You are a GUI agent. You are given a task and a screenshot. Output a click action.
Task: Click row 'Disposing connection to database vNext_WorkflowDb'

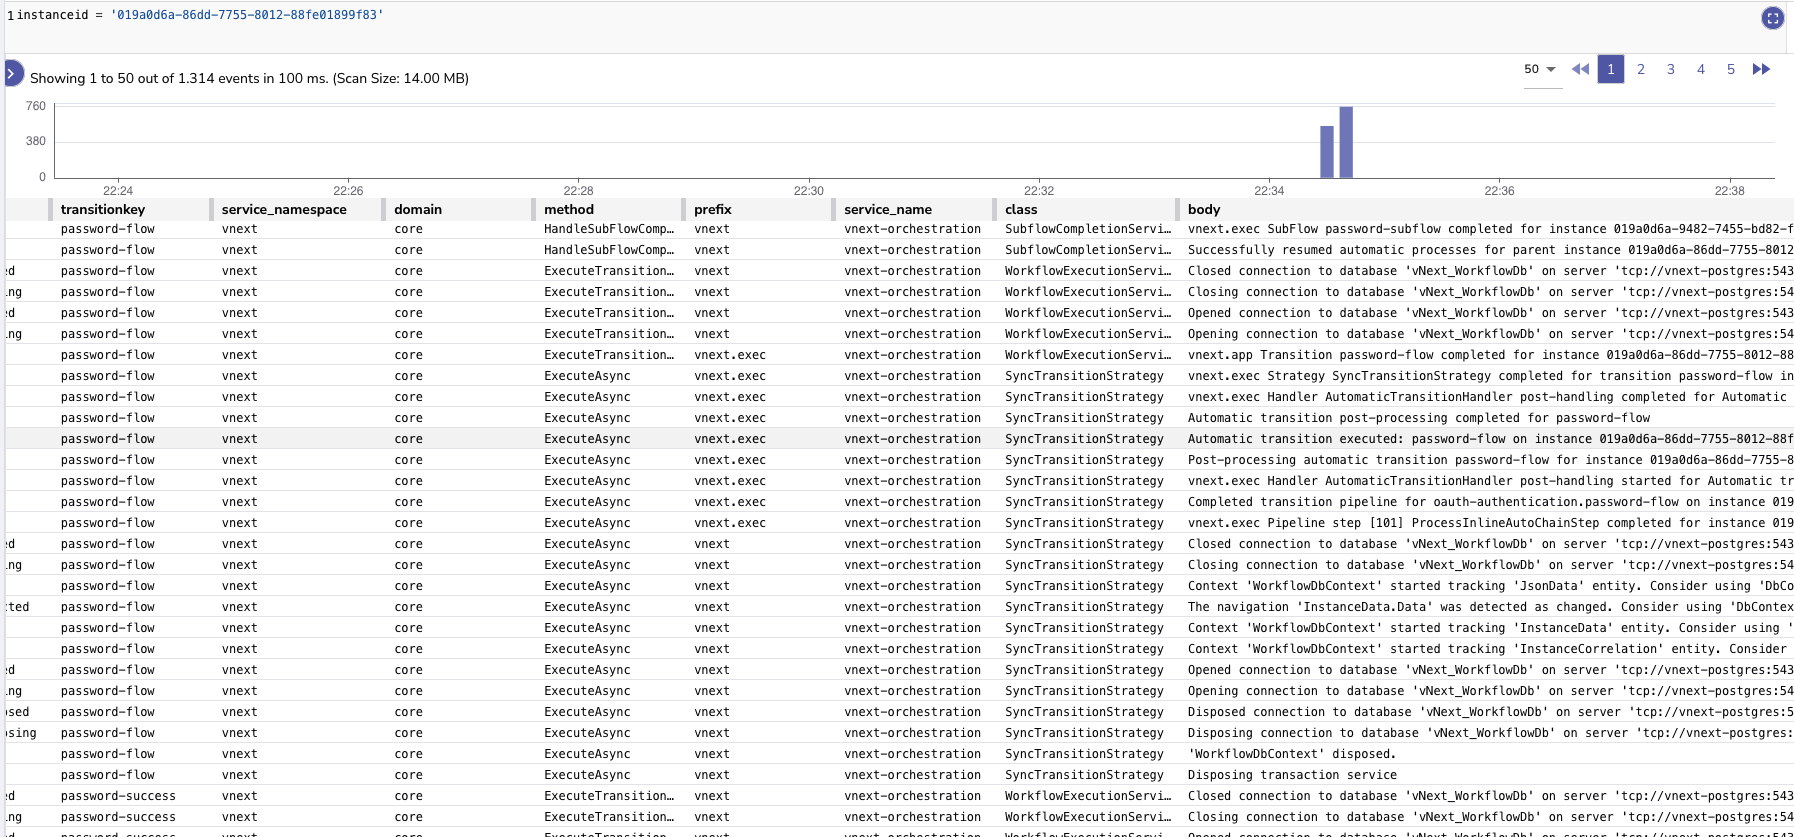coord(900,733)
